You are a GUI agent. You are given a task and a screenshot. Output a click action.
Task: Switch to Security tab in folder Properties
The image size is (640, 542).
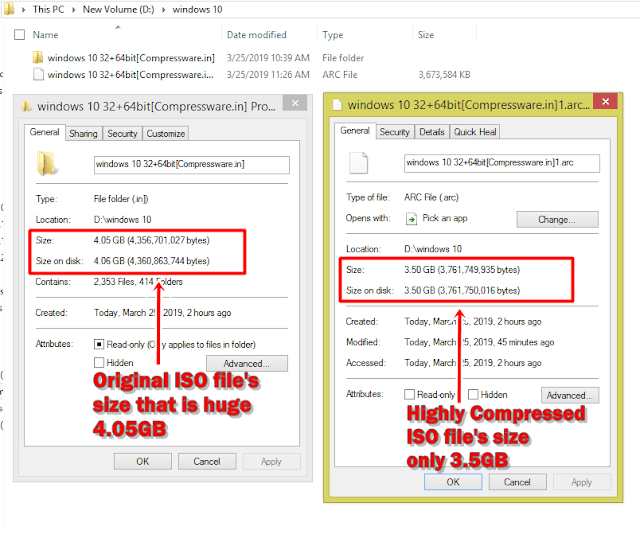point(122,133)
